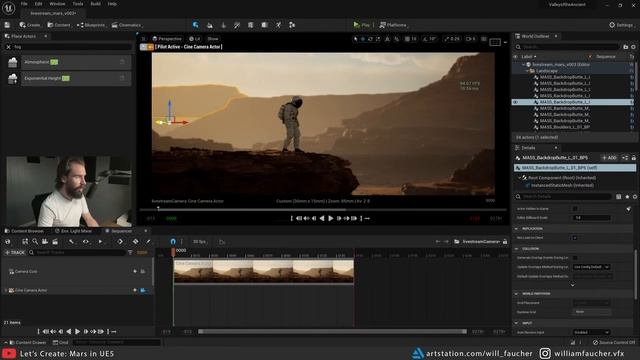
Task: Activate the Foliage mode icon in toolbar
Action: coord(223,25)
